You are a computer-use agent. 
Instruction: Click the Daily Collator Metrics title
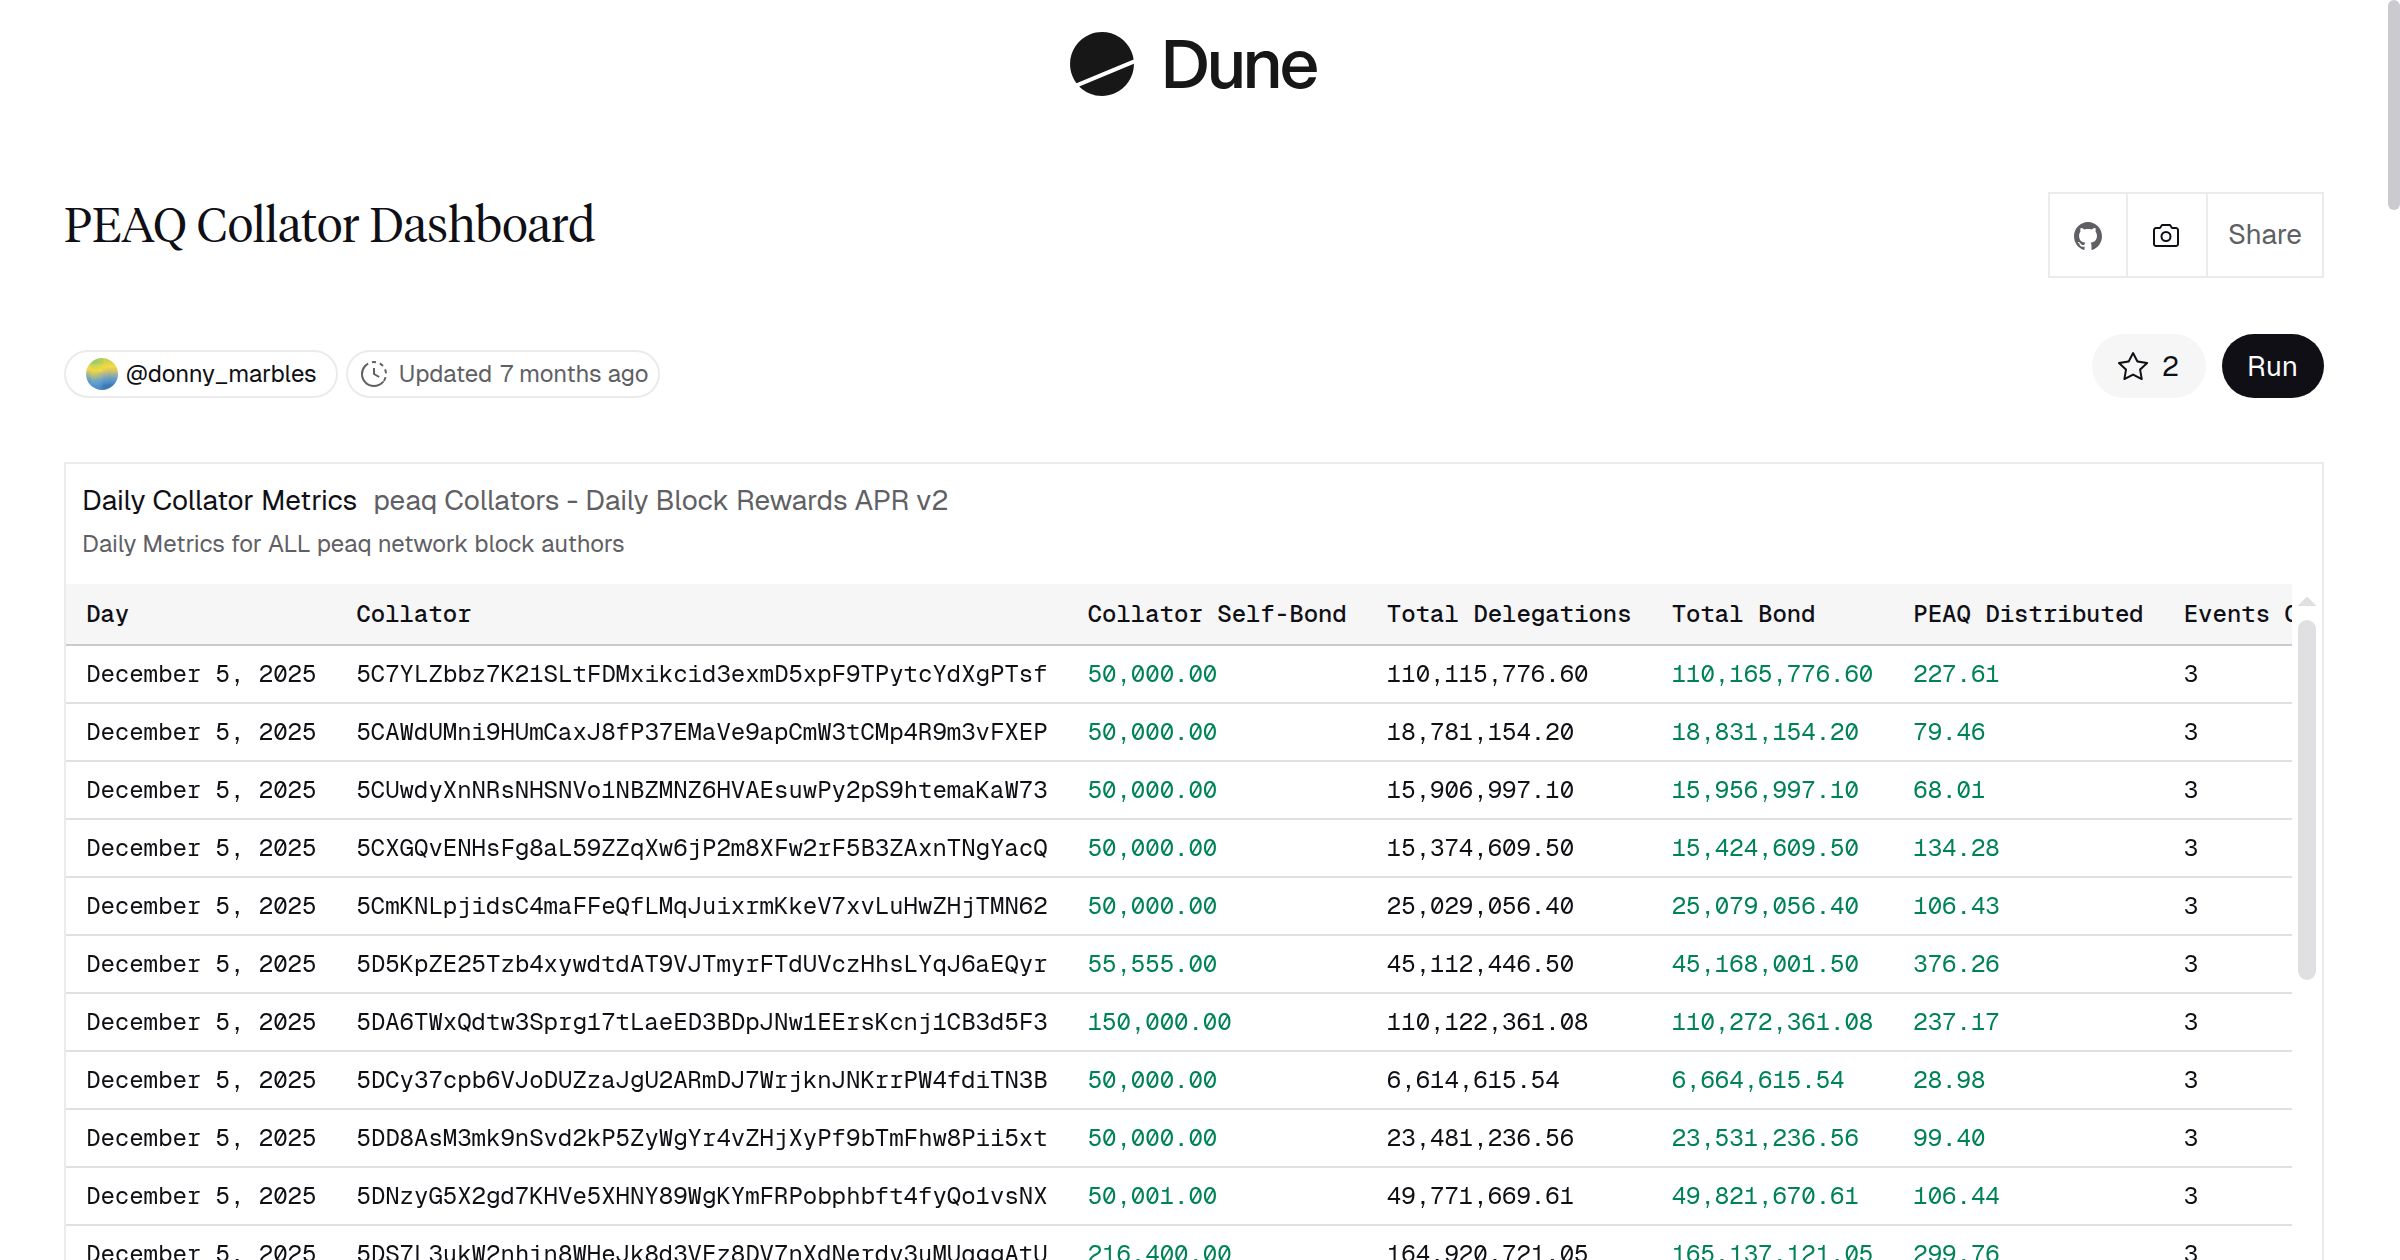tap(219, 500)
